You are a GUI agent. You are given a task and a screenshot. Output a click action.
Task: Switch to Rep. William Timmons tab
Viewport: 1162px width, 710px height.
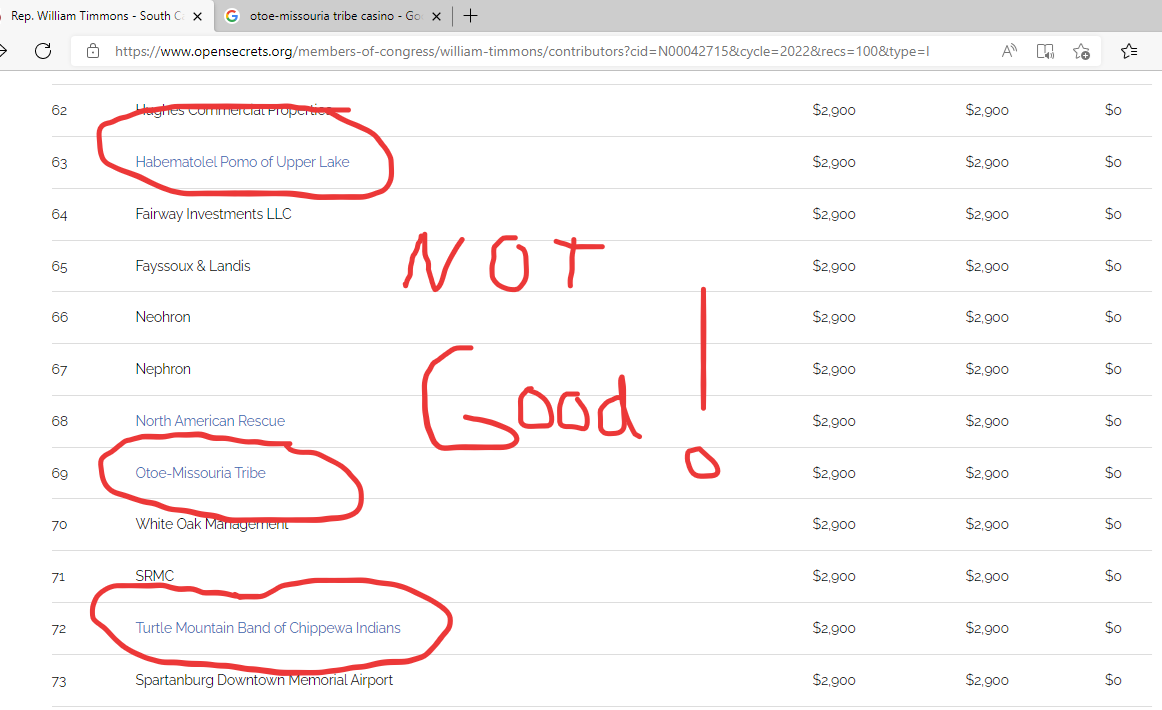96,16
